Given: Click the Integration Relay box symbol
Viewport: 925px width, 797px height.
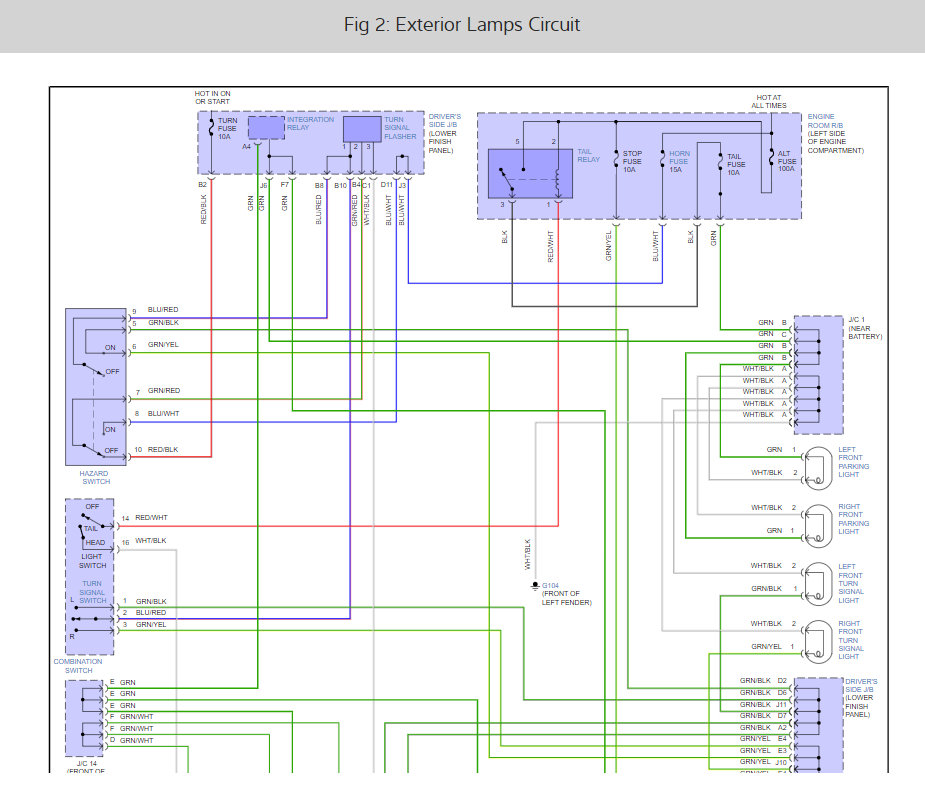Looking at the screenshot, I should coord(266,127).
